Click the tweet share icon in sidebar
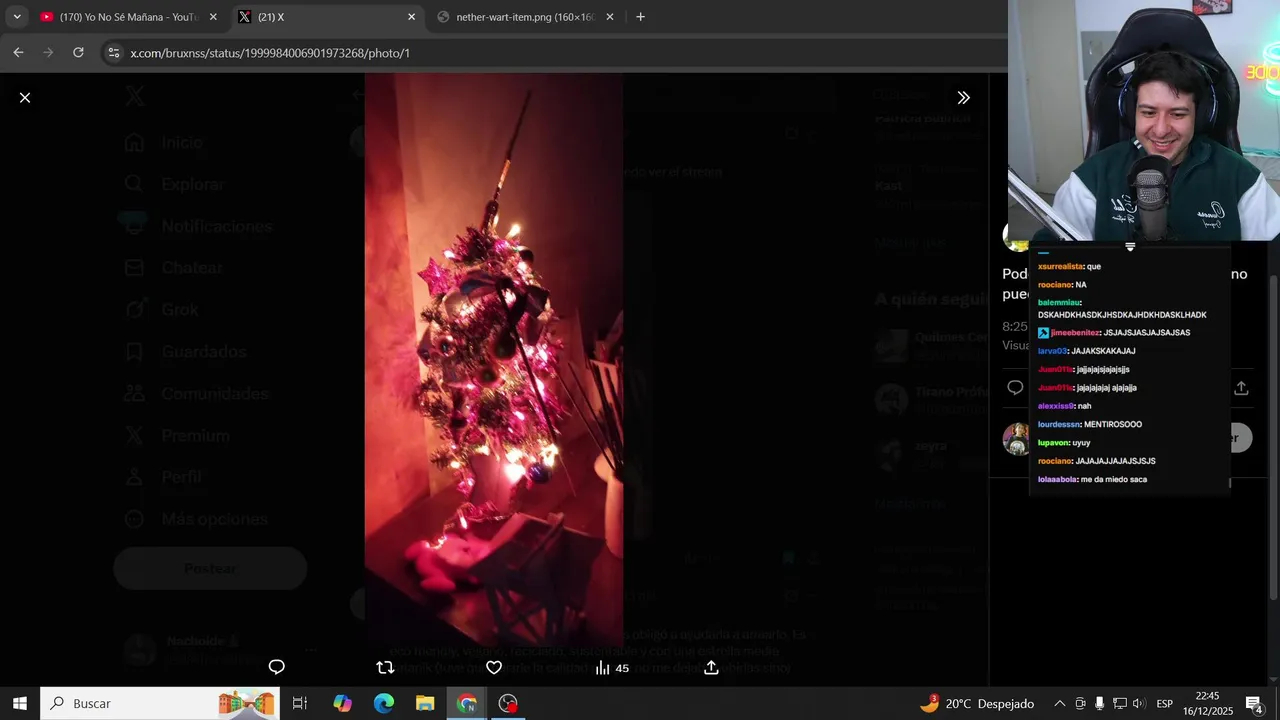This screenshot has width=1280, height=720. pyautogui.click(x=1241, y=388)
